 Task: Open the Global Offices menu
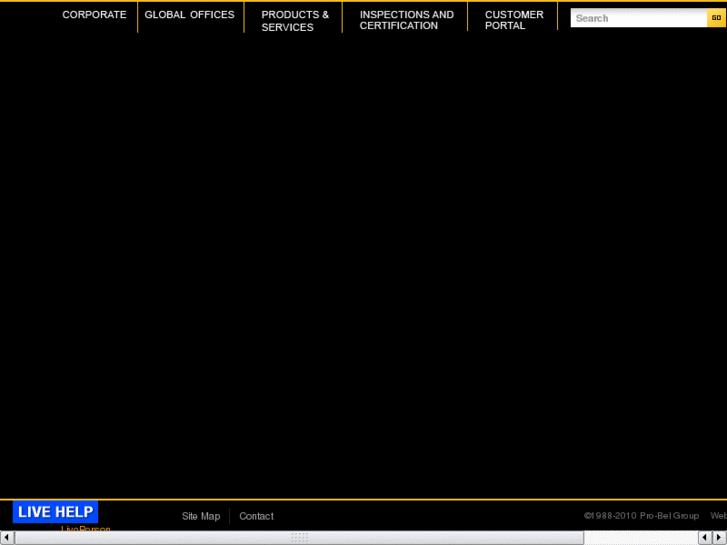189,15
